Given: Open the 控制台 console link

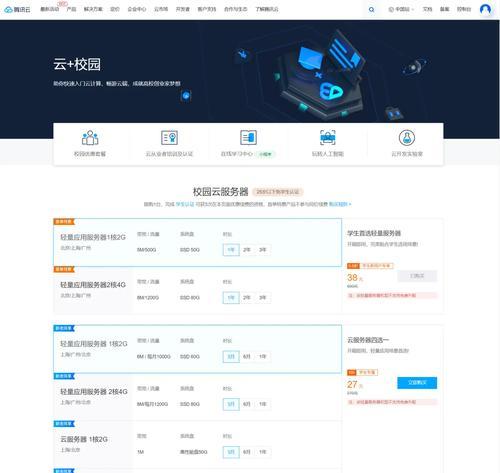Looking at the screenshot, I should click(464, 9).
